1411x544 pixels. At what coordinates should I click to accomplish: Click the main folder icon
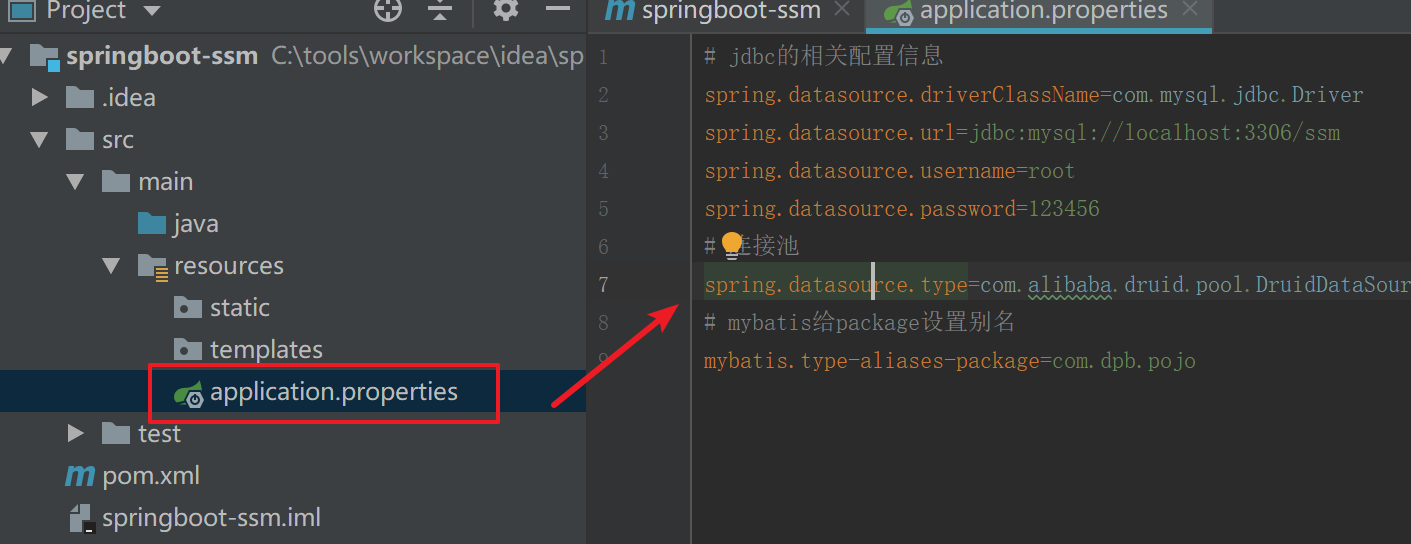coord(116,181)
